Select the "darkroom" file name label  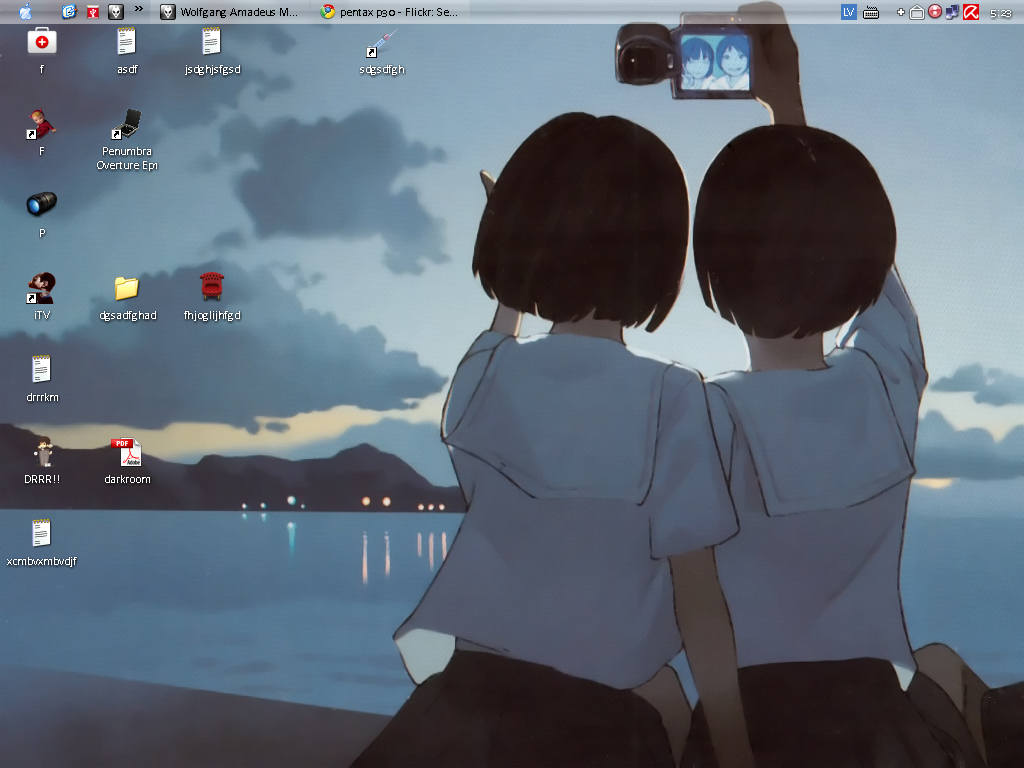click(127, 479)
